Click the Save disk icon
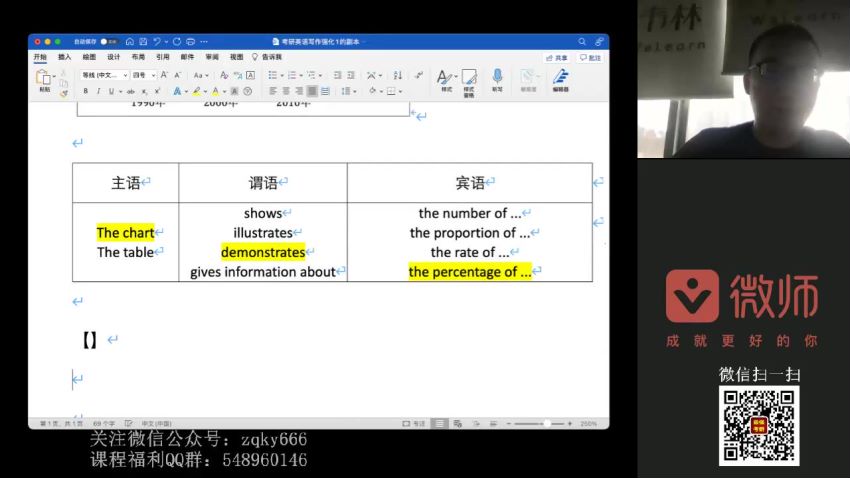Screen dimensions: 850x478 click(143, 42)
